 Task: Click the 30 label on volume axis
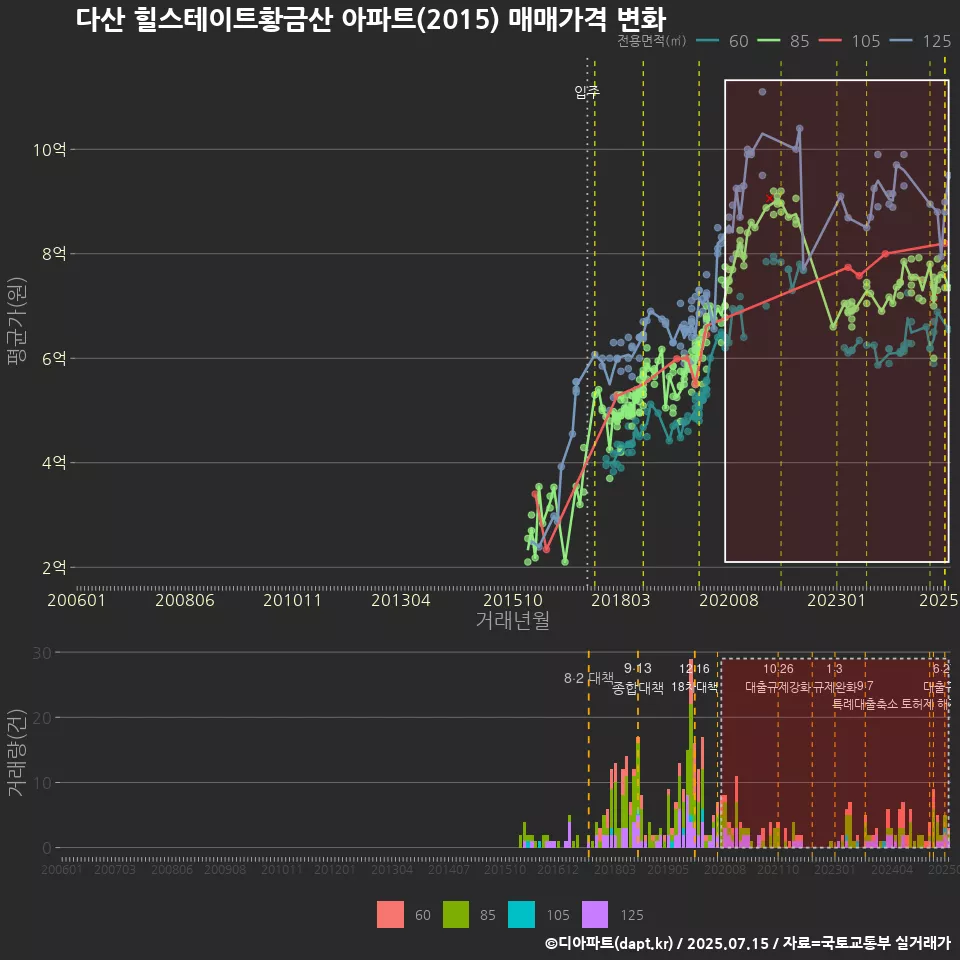click(42, 653)
